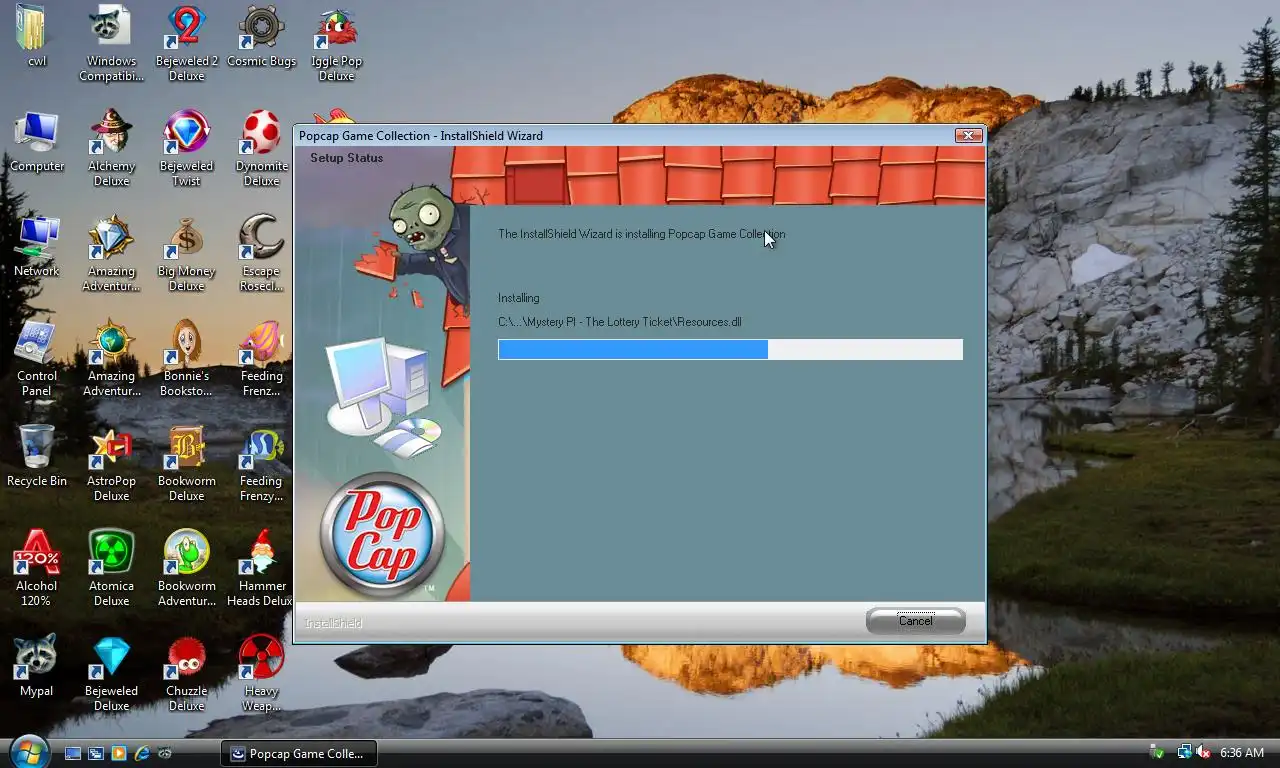The width and height of the screenshot is (1280, 768).
Task: Select Popcap Game Colle... taskbar button
Action: coord(298,753)
